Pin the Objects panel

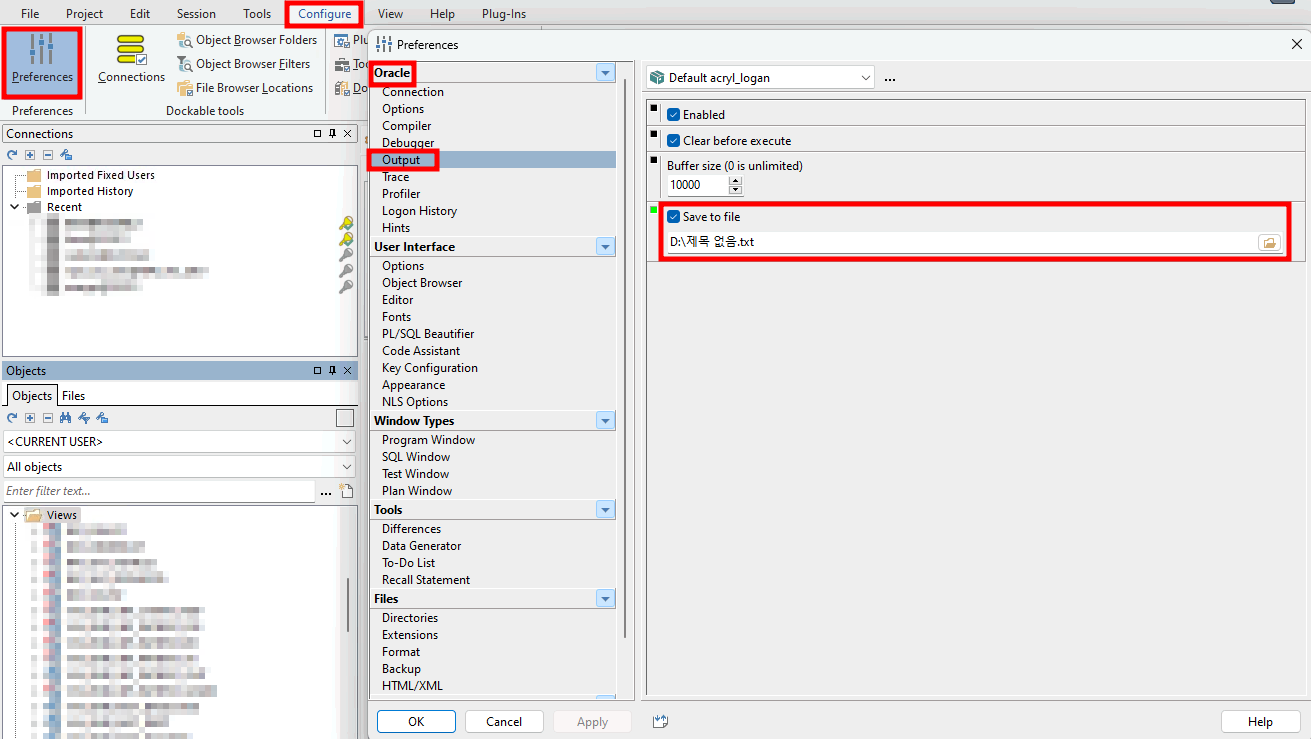click(x=333, y=371)
